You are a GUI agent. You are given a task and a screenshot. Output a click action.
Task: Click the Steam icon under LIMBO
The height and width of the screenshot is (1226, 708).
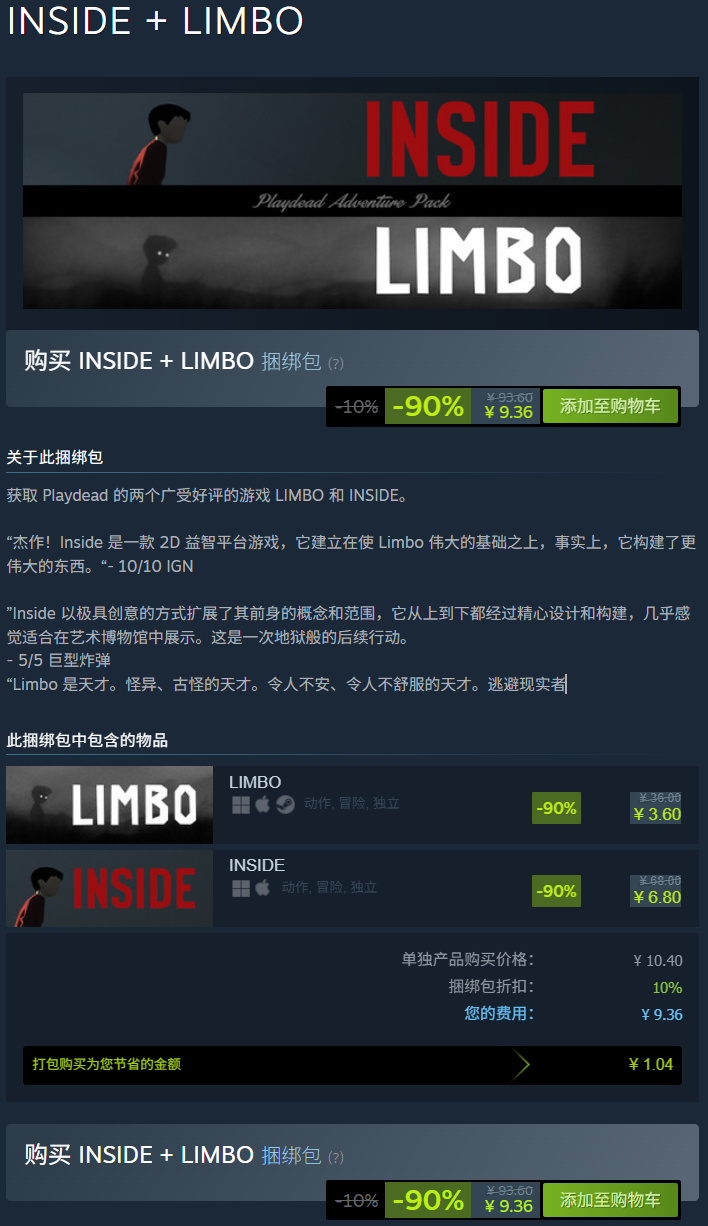coord(285,805)
